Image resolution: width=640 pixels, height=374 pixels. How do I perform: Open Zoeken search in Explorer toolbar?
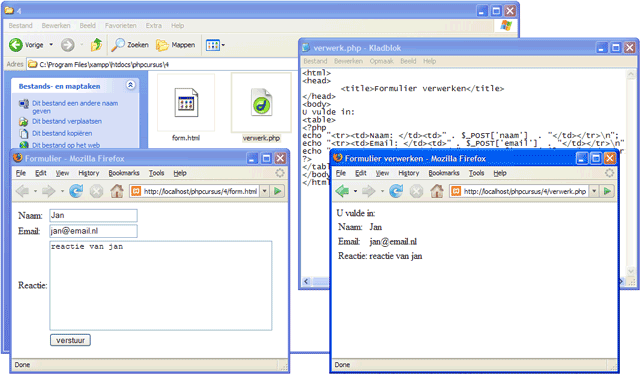point(130,45)
